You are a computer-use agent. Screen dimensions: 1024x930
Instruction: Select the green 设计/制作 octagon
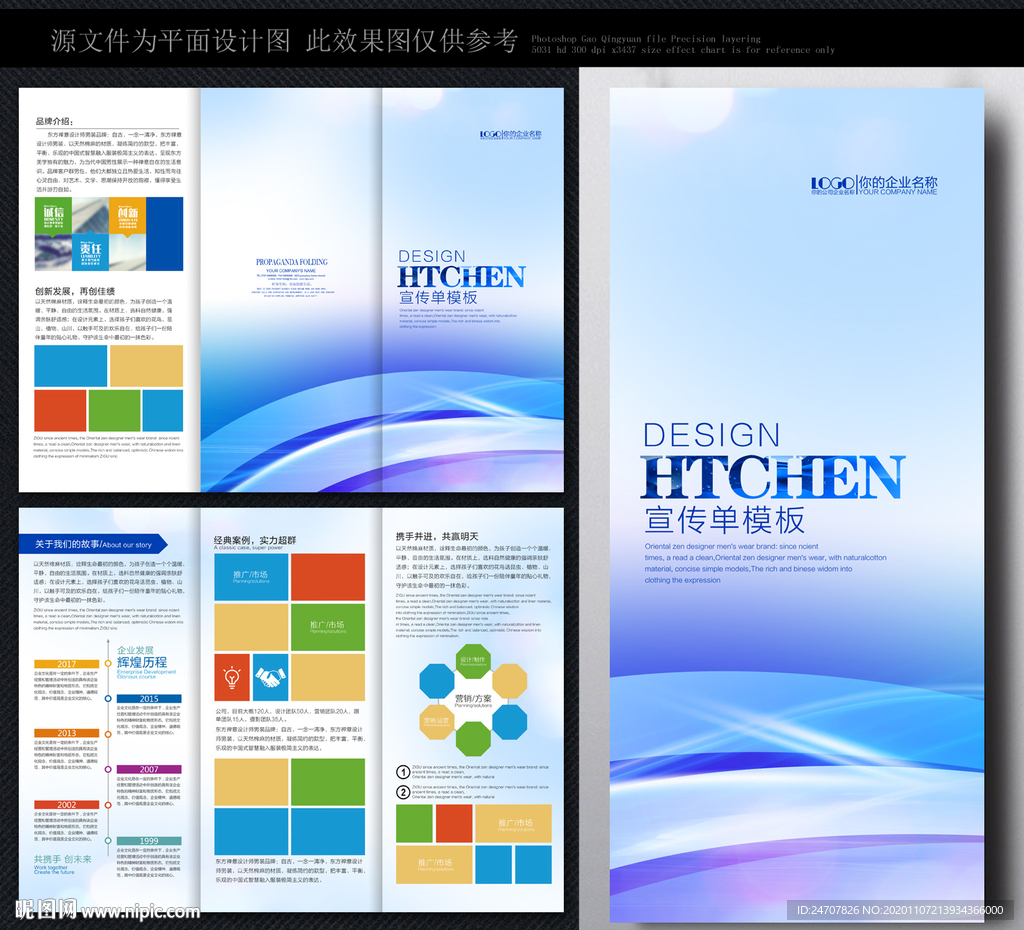pos(473,661)
